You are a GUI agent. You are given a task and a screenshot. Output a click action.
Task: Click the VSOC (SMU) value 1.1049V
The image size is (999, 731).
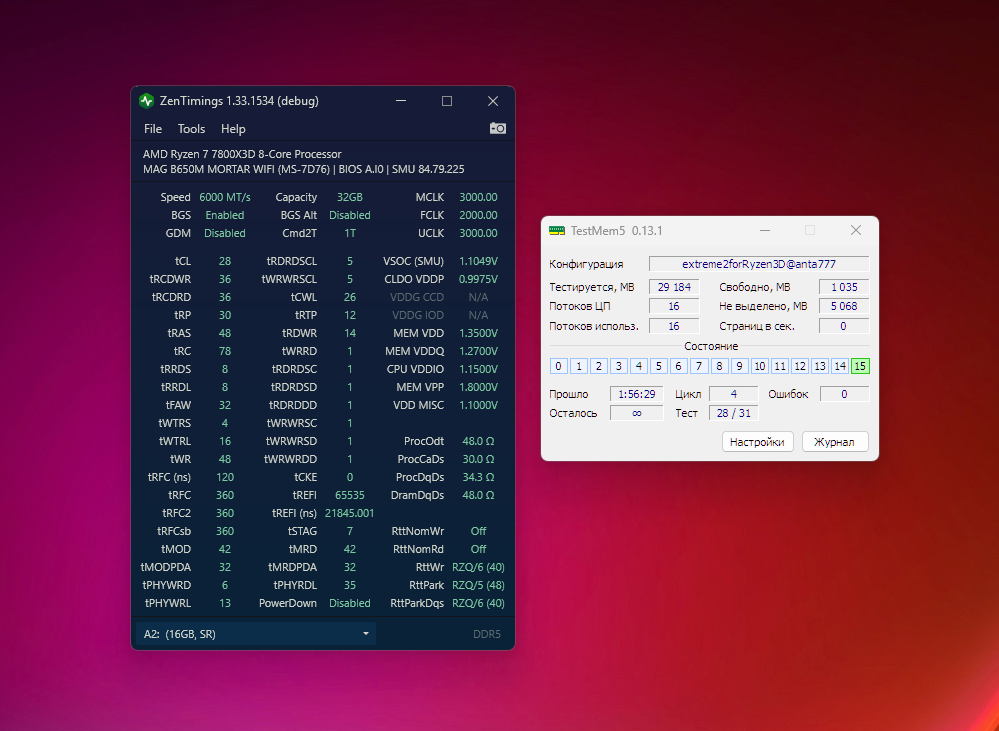coord(478,261)
